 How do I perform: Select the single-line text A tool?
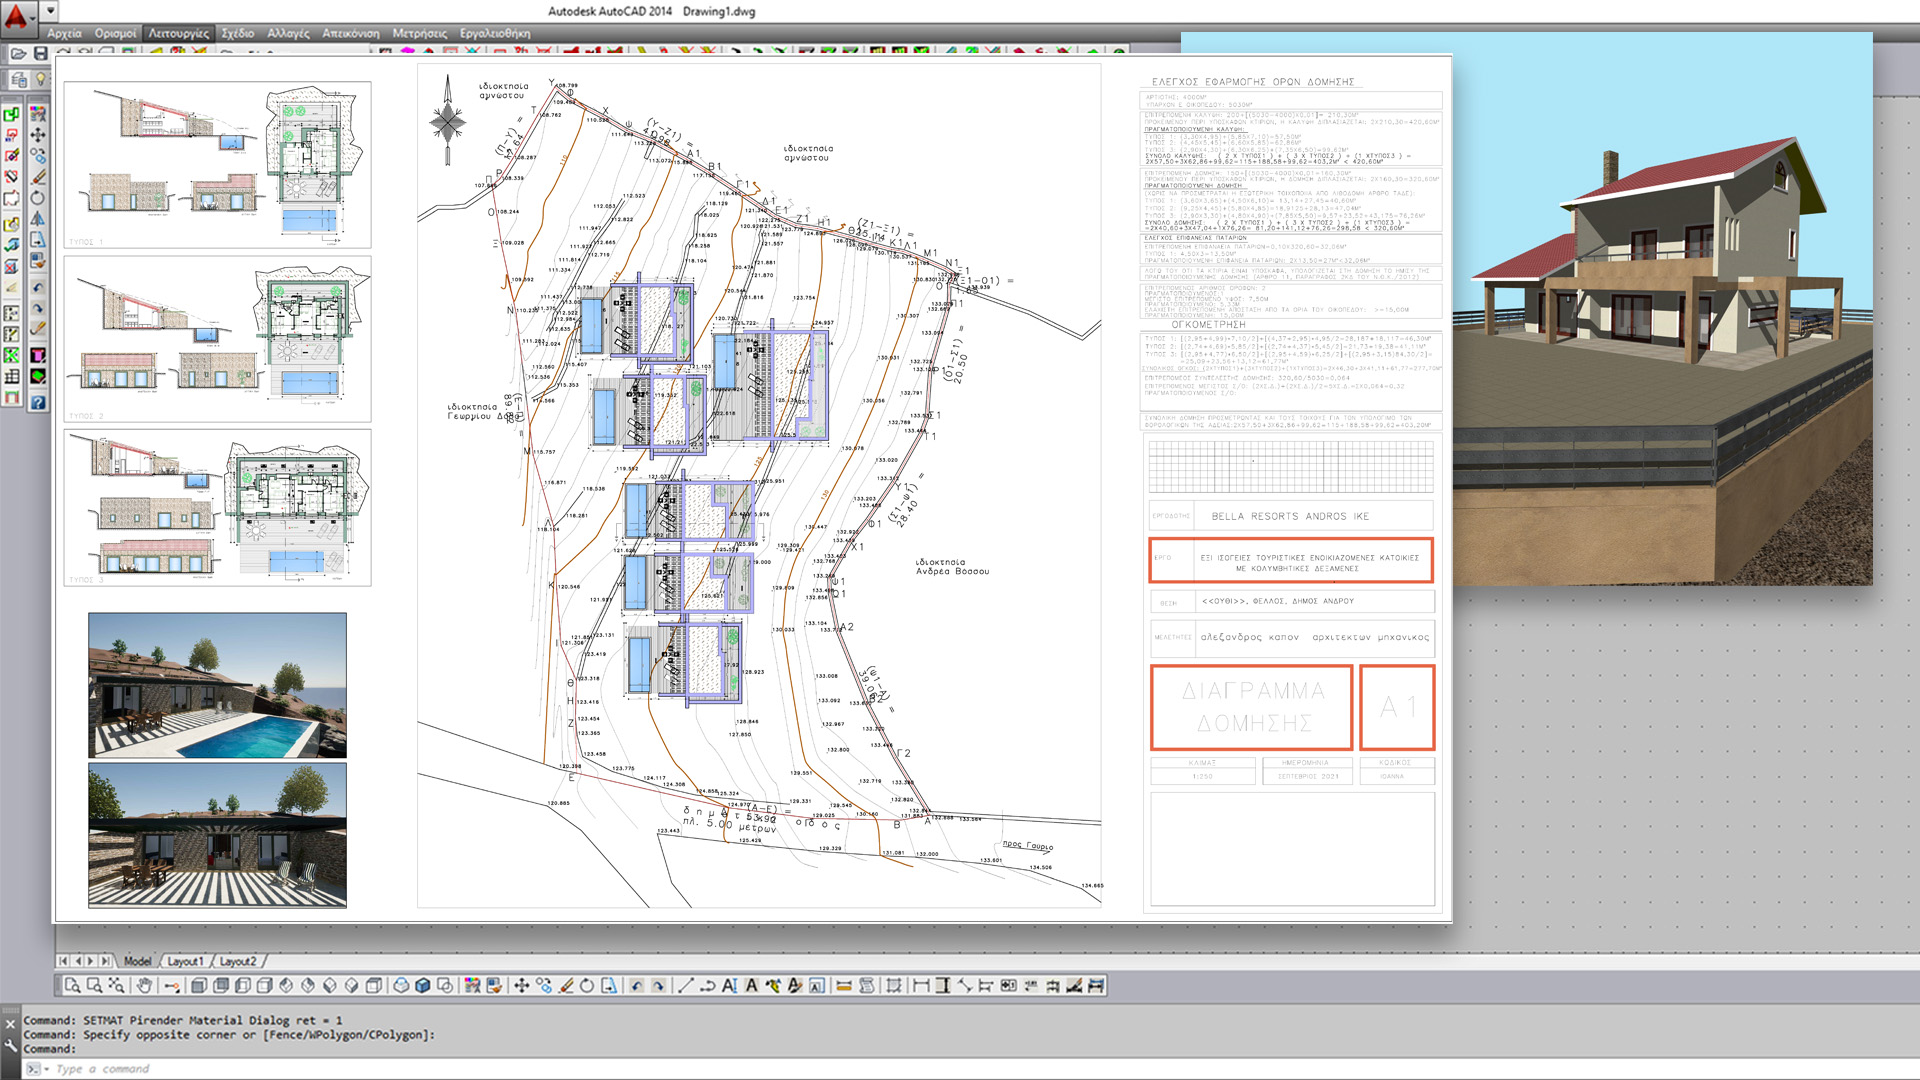[751, 986]
